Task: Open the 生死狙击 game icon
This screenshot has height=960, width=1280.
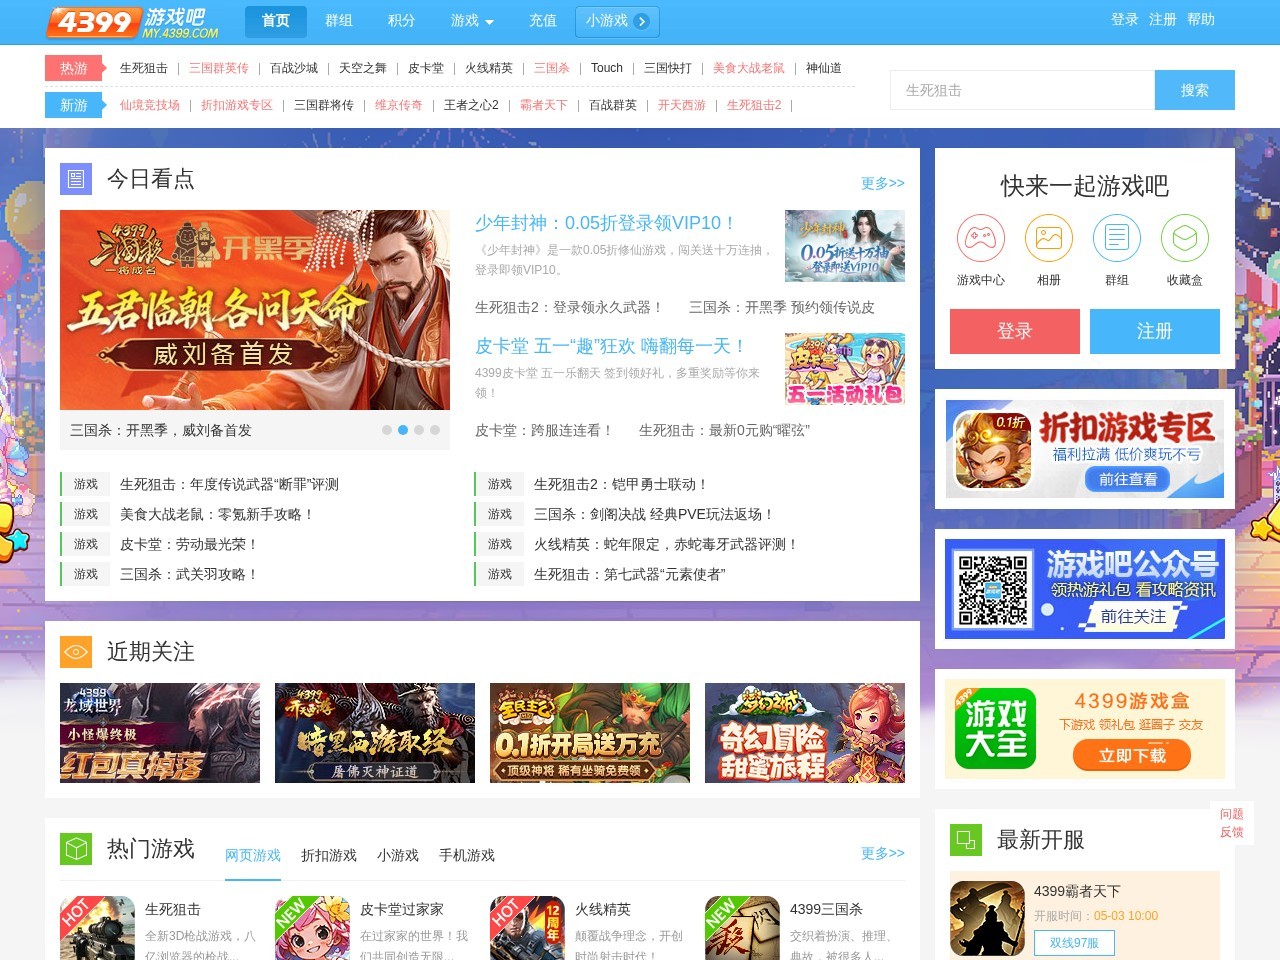Action: point(97,928)
